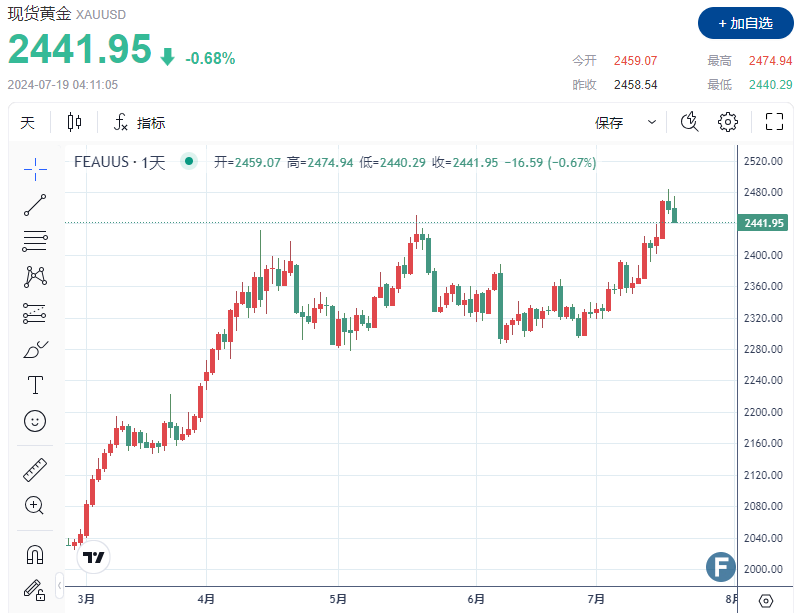Screen dimensions: 804x613
Task: Open the chart settings gear
Action: [x=728, y=121]
